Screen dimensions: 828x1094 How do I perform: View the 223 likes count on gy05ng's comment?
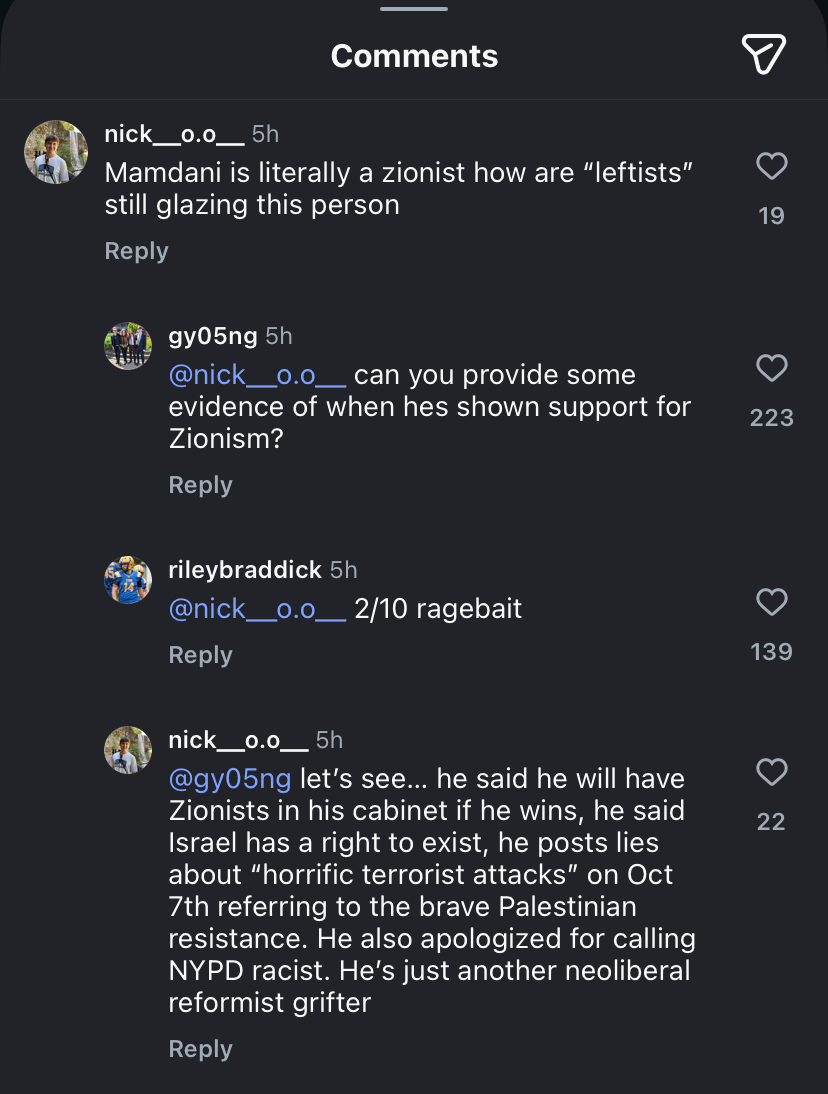(771, 418)
